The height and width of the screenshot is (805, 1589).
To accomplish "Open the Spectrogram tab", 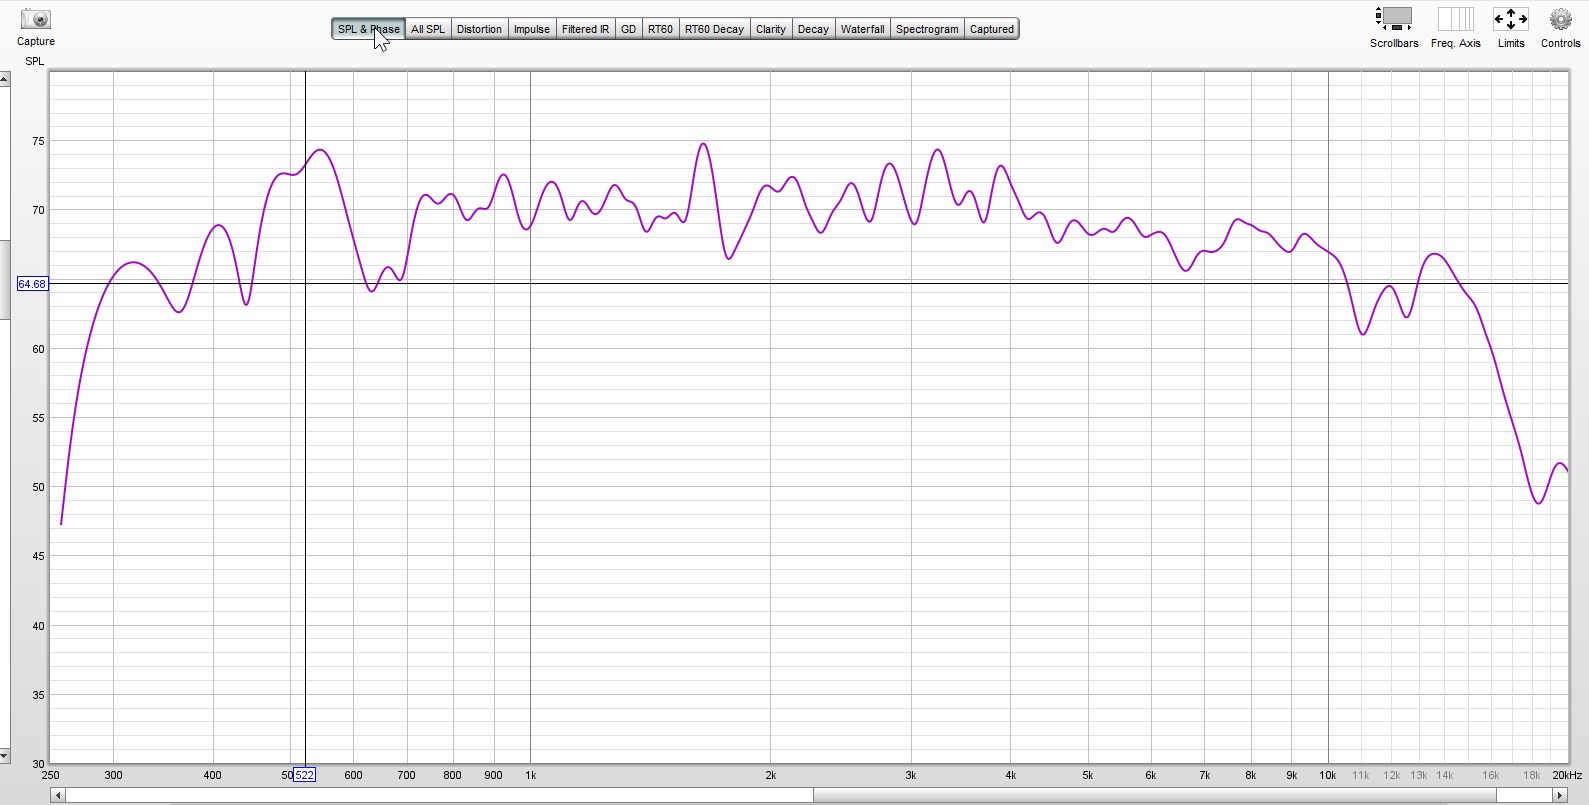I will tap(927, 29).
